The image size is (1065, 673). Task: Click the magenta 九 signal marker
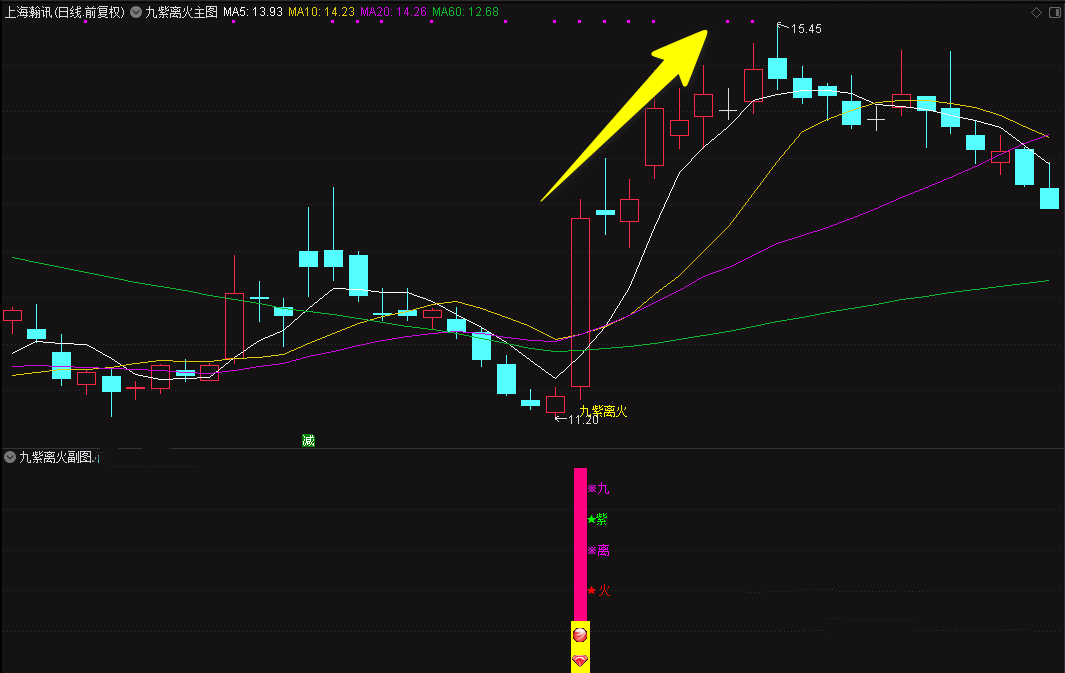(598, 488)
